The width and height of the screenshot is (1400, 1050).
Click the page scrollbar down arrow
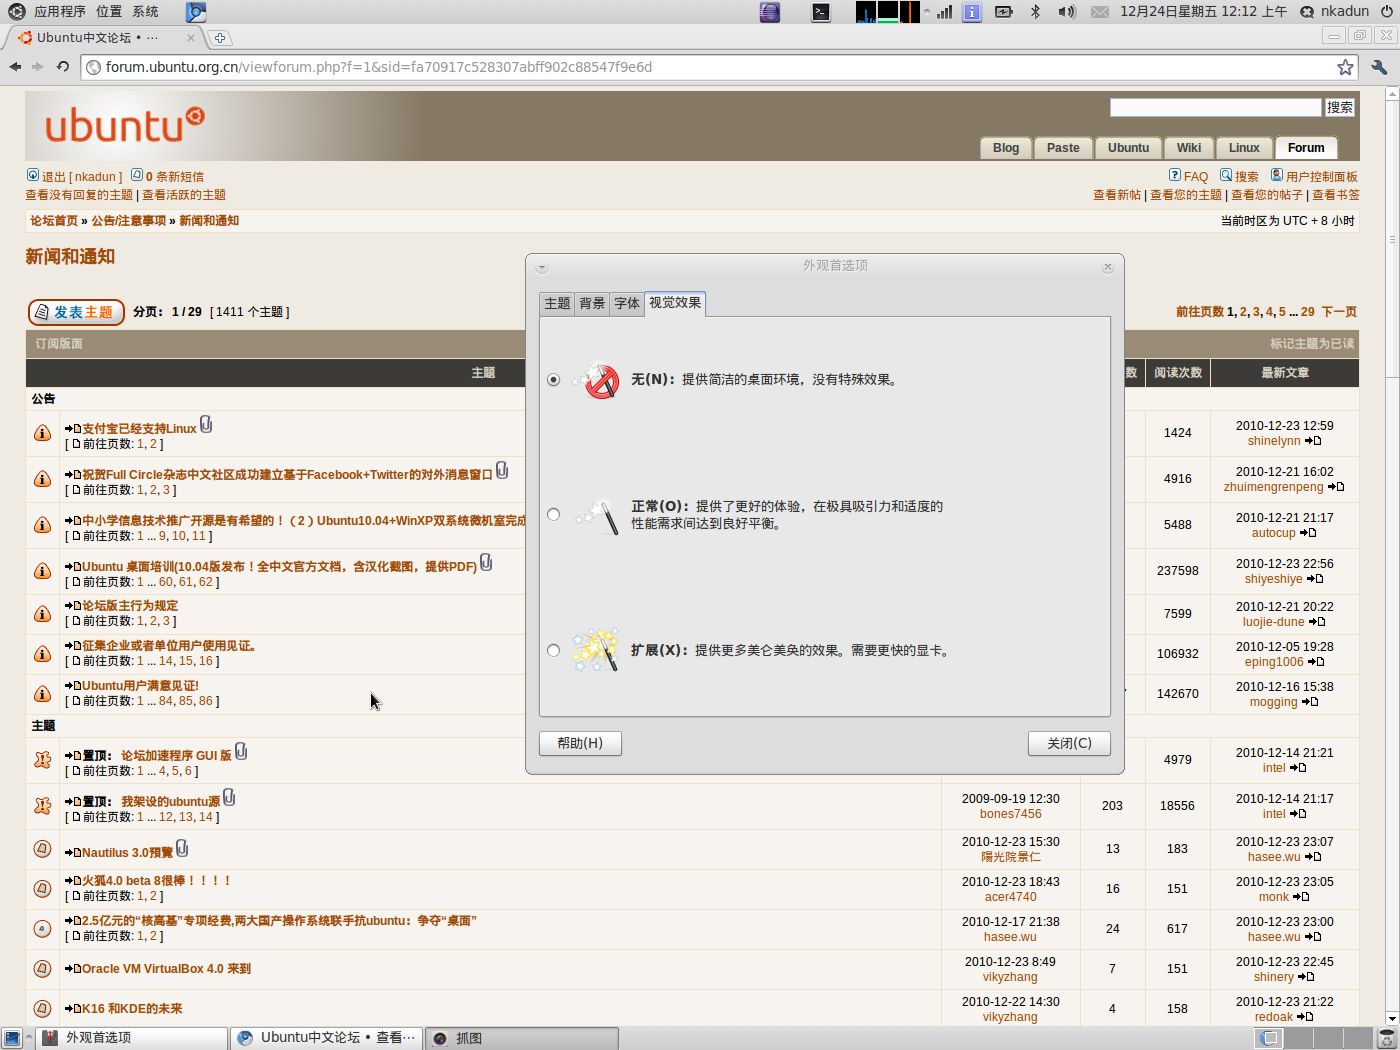pyautogui.click(x=1392, y=1018)
